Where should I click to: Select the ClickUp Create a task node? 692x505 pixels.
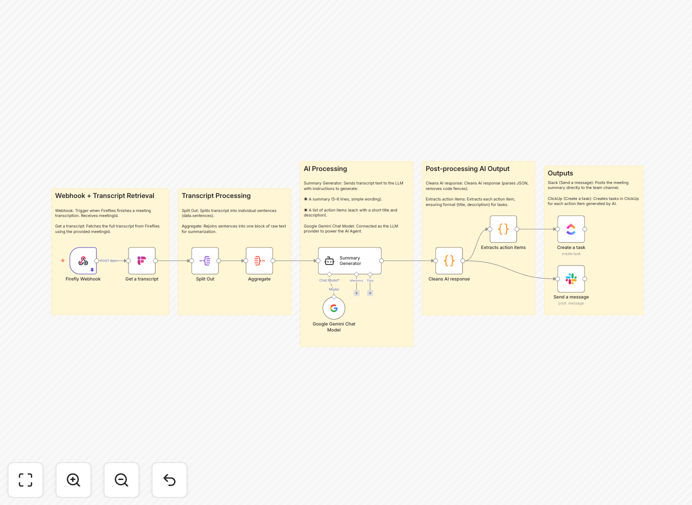click(571, 229)
